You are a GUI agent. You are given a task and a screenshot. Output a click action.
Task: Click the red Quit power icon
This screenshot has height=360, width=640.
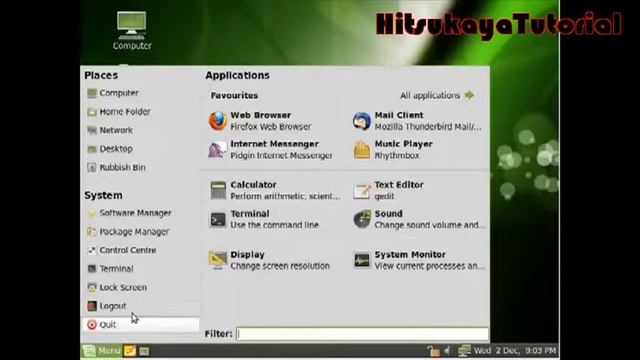[92, 324]
